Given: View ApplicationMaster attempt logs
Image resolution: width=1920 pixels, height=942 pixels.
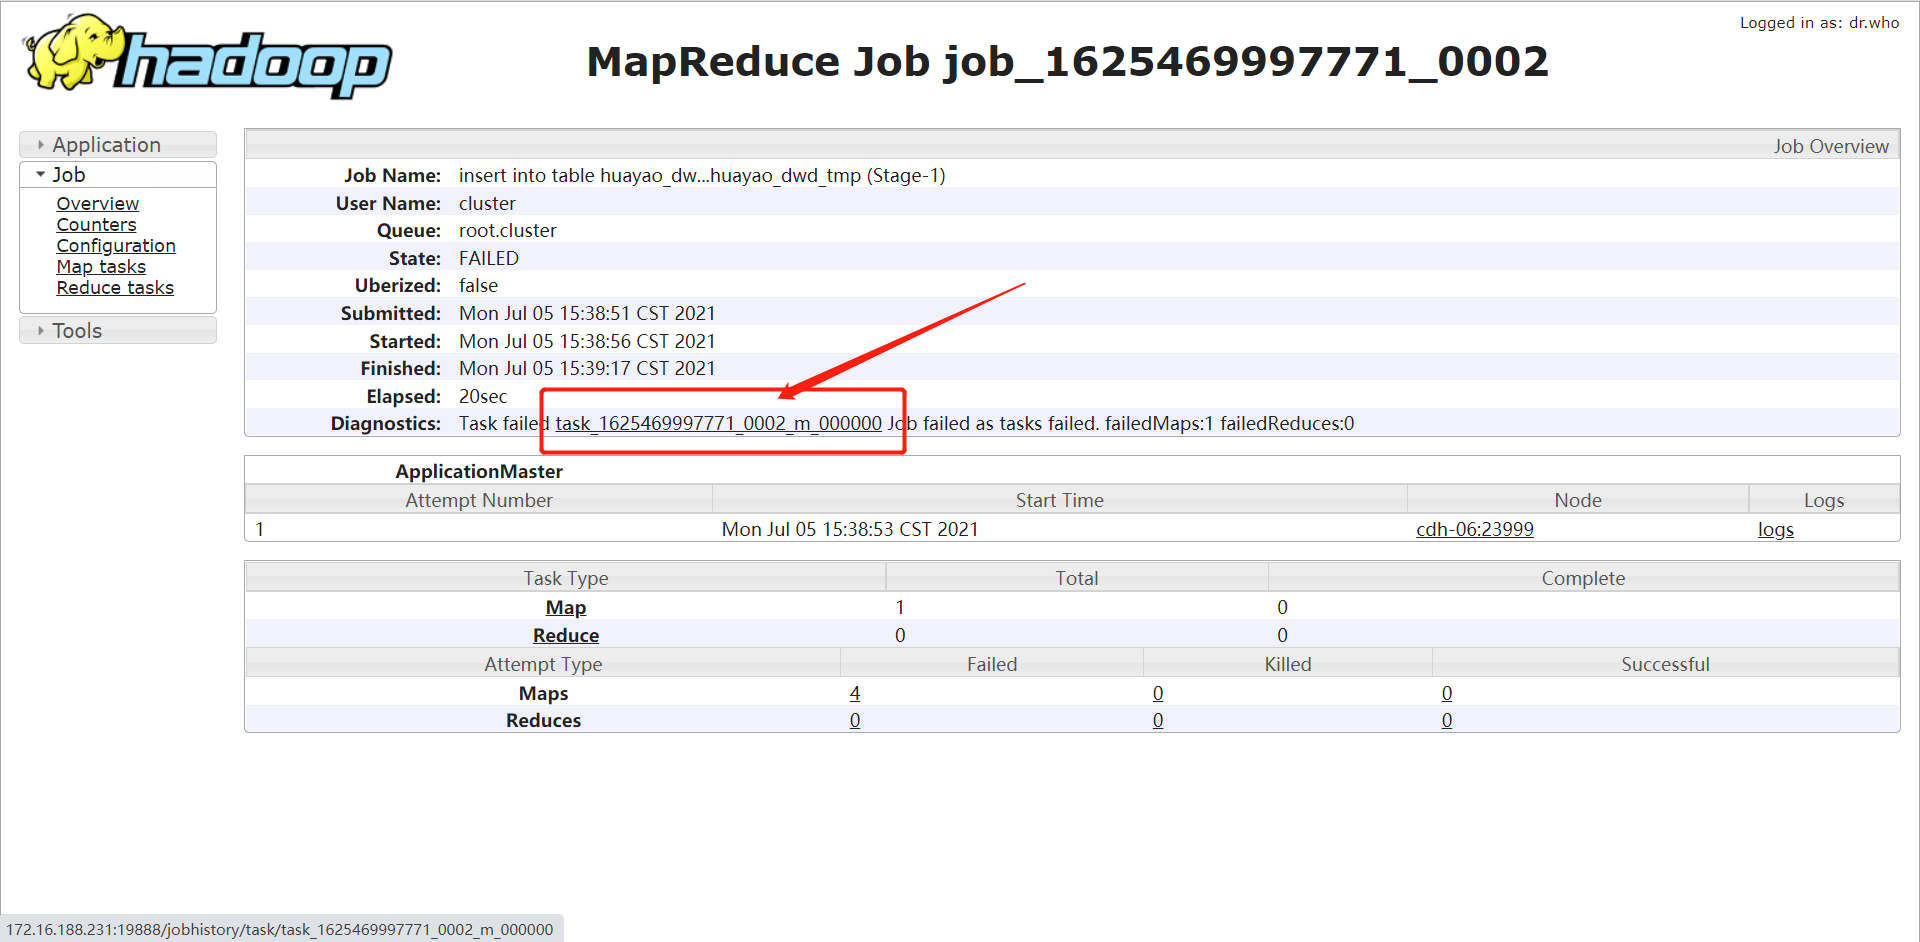Looking at the screenshot, I should pyautogui.click(x=1775, y=529).
